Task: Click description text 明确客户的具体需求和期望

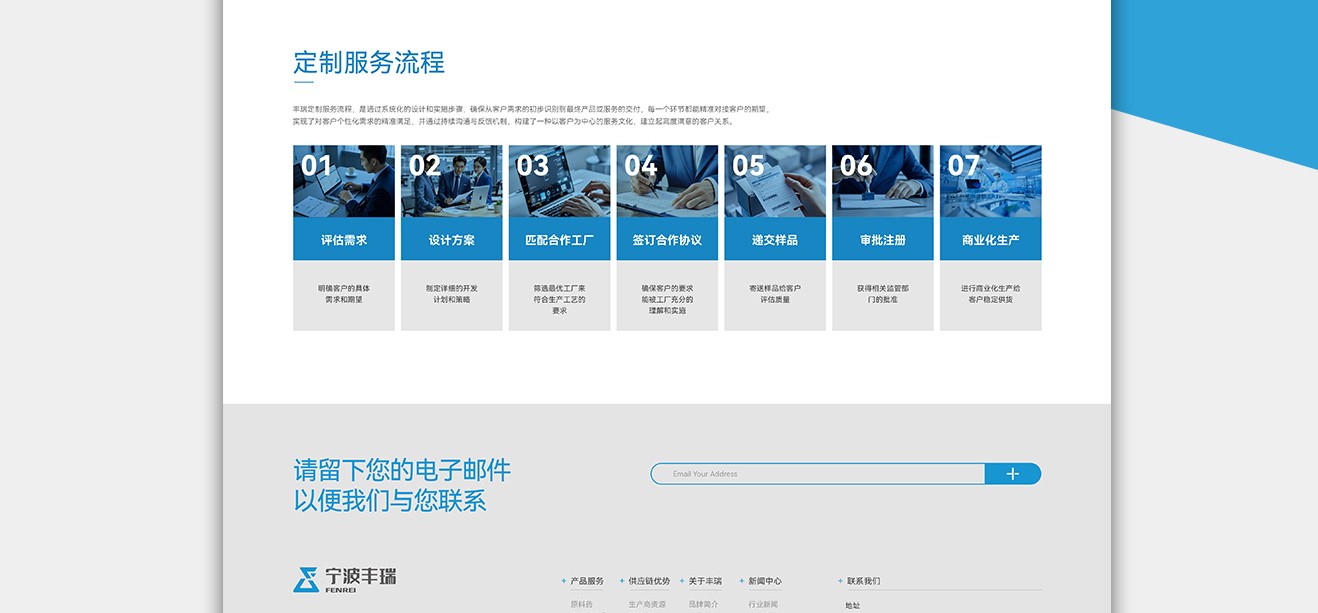Action: pyautogui.click(x=344, y=294)
